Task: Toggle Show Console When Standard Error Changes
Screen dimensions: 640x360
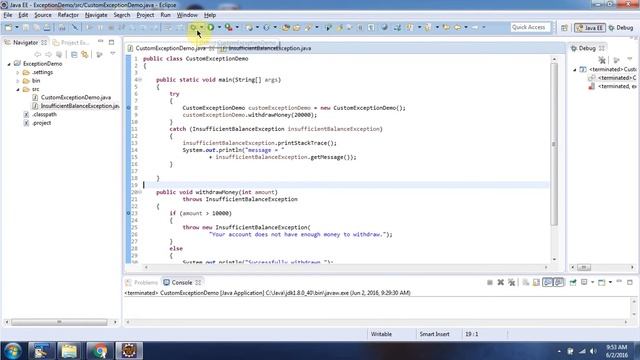Action: tap(559, 282)
